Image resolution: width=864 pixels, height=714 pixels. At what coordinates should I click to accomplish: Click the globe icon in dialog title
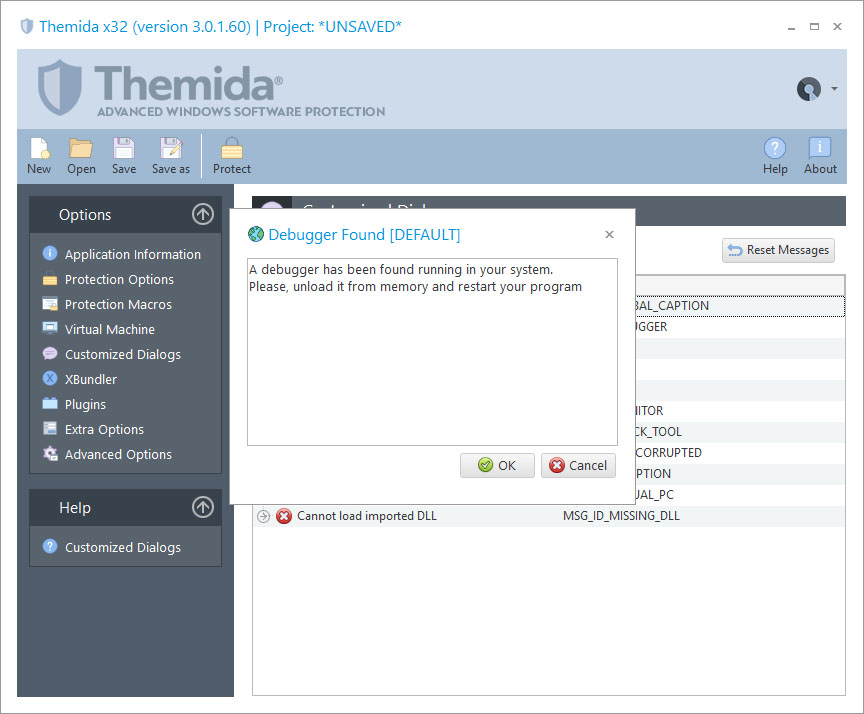pyautogui.click(x=256, y=234)
